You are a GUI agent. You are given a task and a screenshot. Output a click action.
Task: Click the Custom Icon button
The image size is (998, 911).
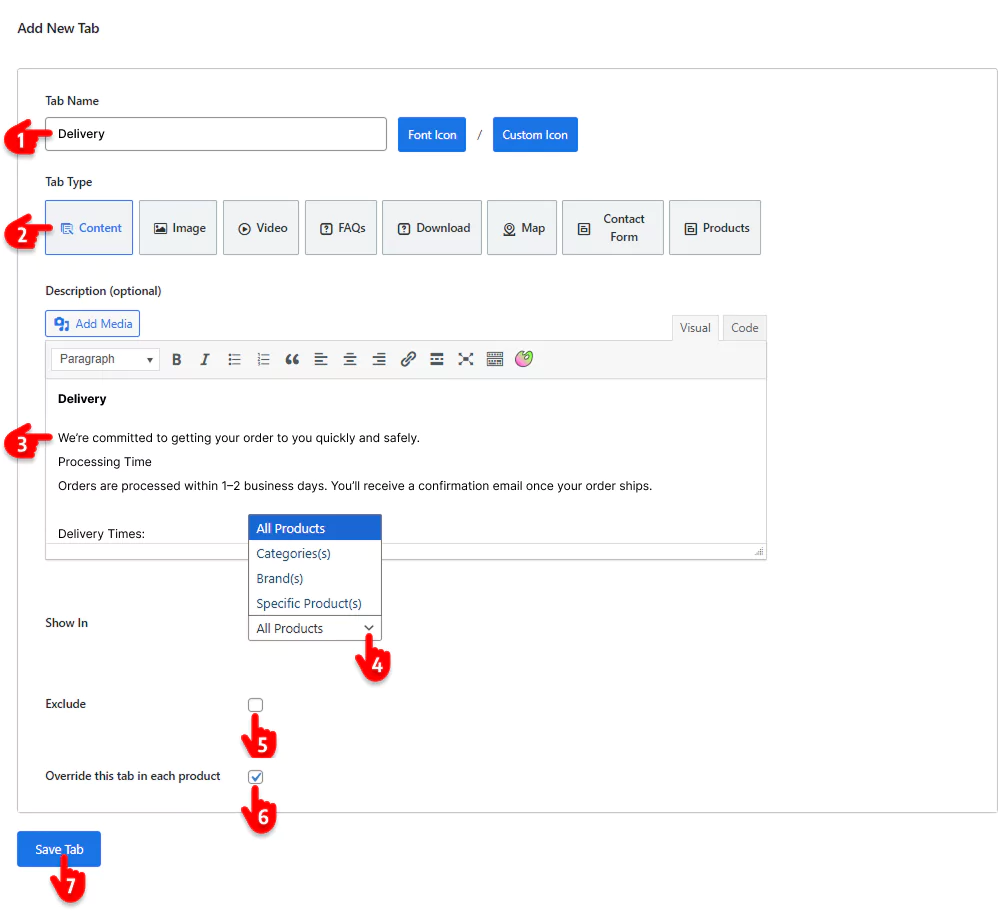tap(535, 134)
